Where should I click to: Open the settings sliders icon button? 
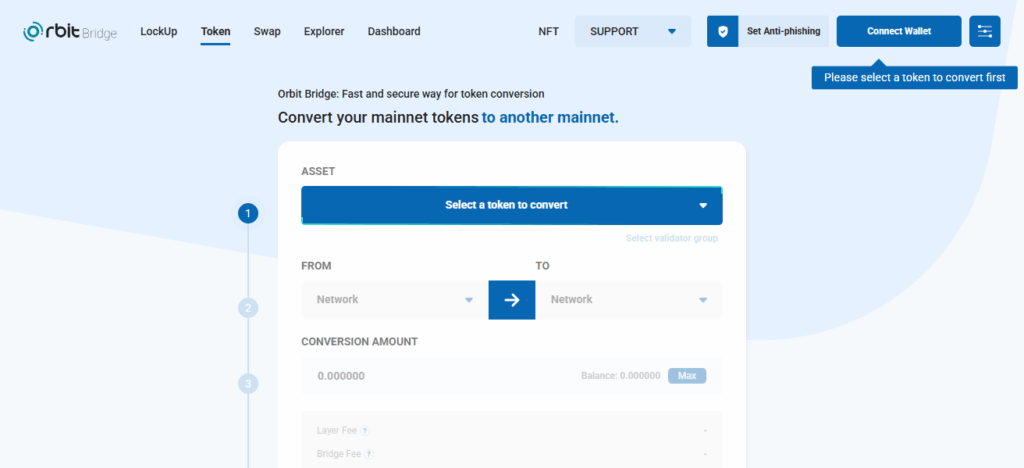click(985, 31)
